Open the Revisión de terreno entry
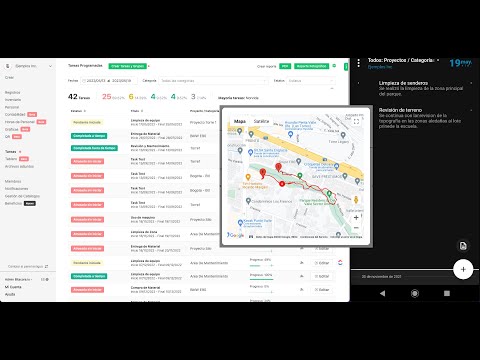 point(420,118)
